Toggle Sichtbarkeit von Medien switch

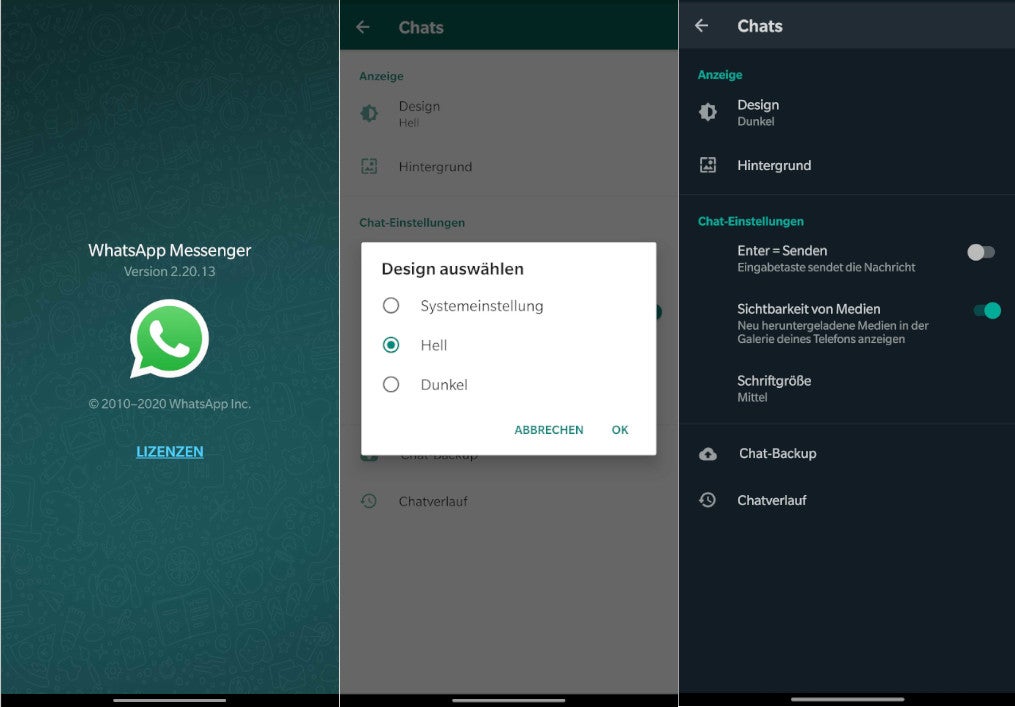click(x=987, y=311)
